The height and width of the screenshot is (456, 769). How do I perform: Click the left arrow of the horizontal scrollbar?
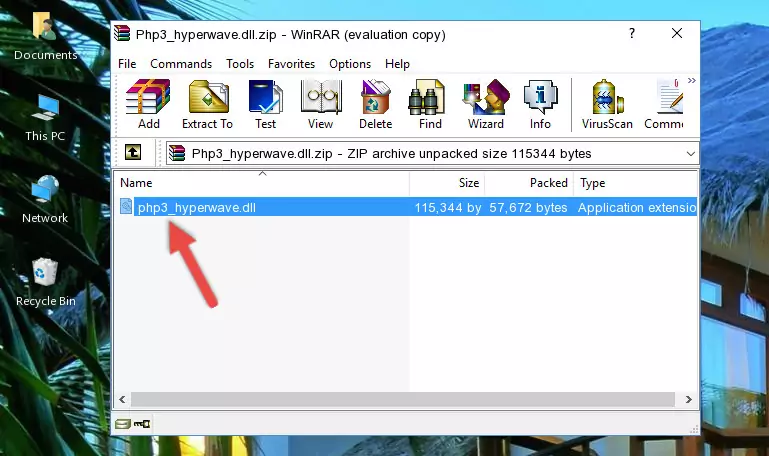pyautogui.click(x=122, y=399)
